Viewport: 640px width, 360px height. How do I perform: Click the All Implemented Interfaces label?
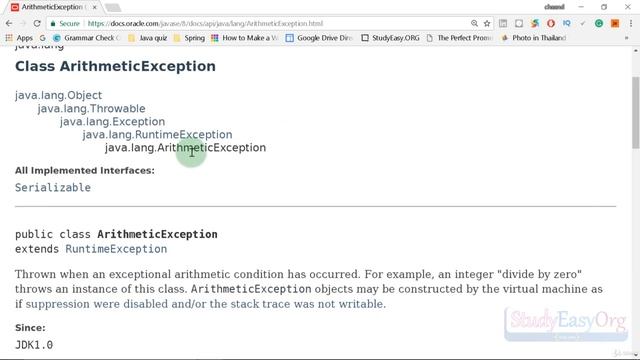tap(85, 171)
